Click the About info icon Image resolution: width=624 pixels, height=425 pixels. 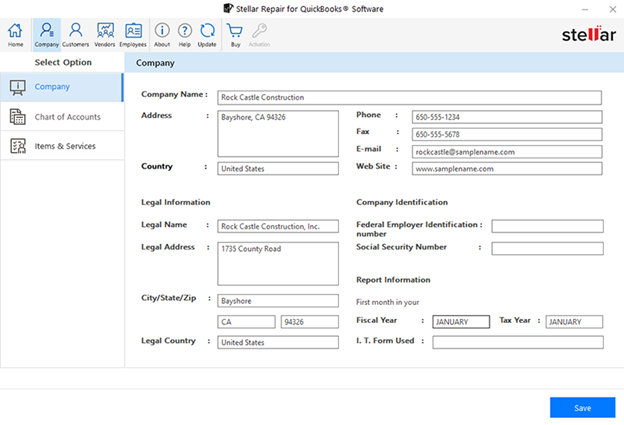162,34
